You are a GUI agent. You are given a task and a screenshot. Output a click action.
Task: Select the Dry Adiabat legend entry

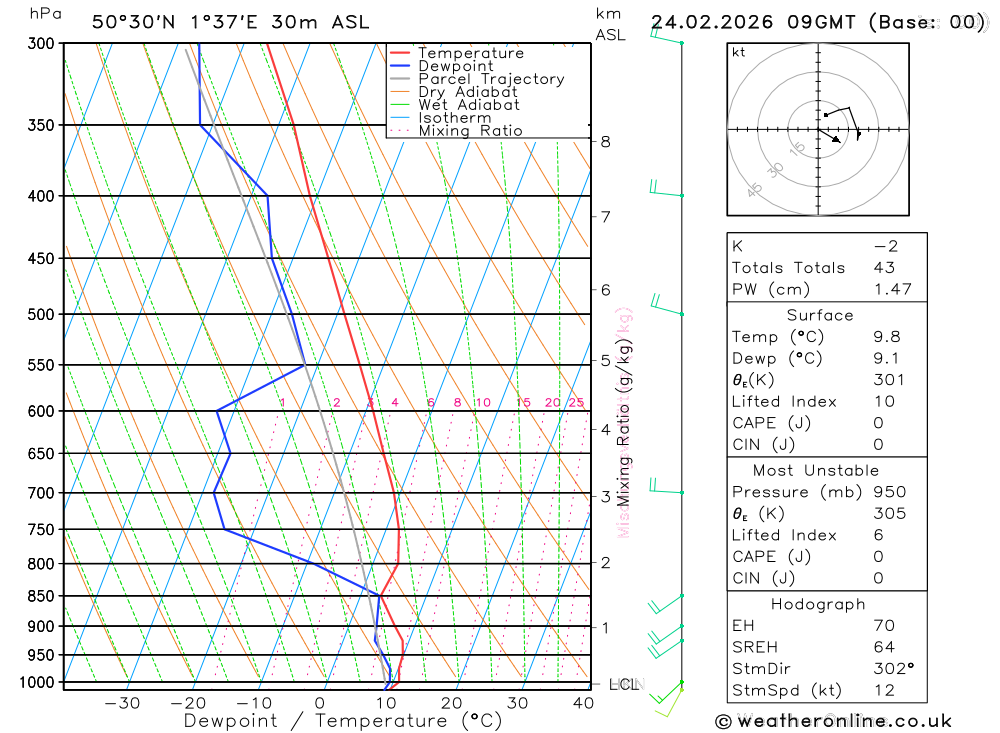453,92
